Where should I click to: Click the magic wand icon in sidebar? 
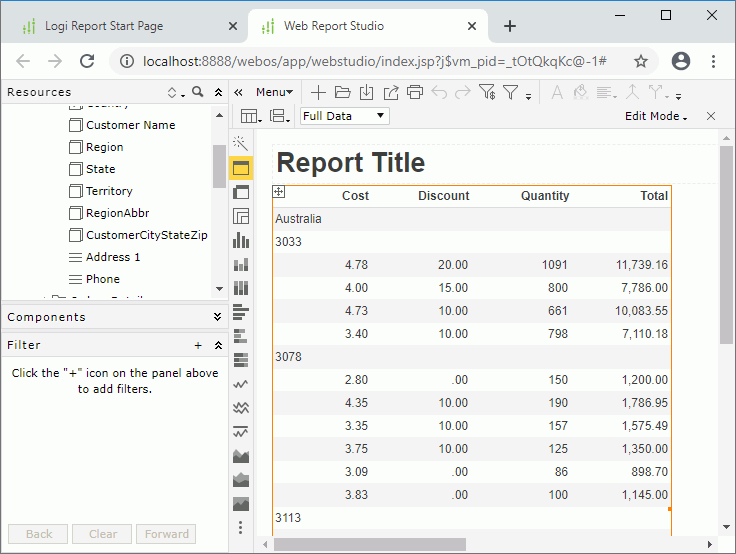240,143
